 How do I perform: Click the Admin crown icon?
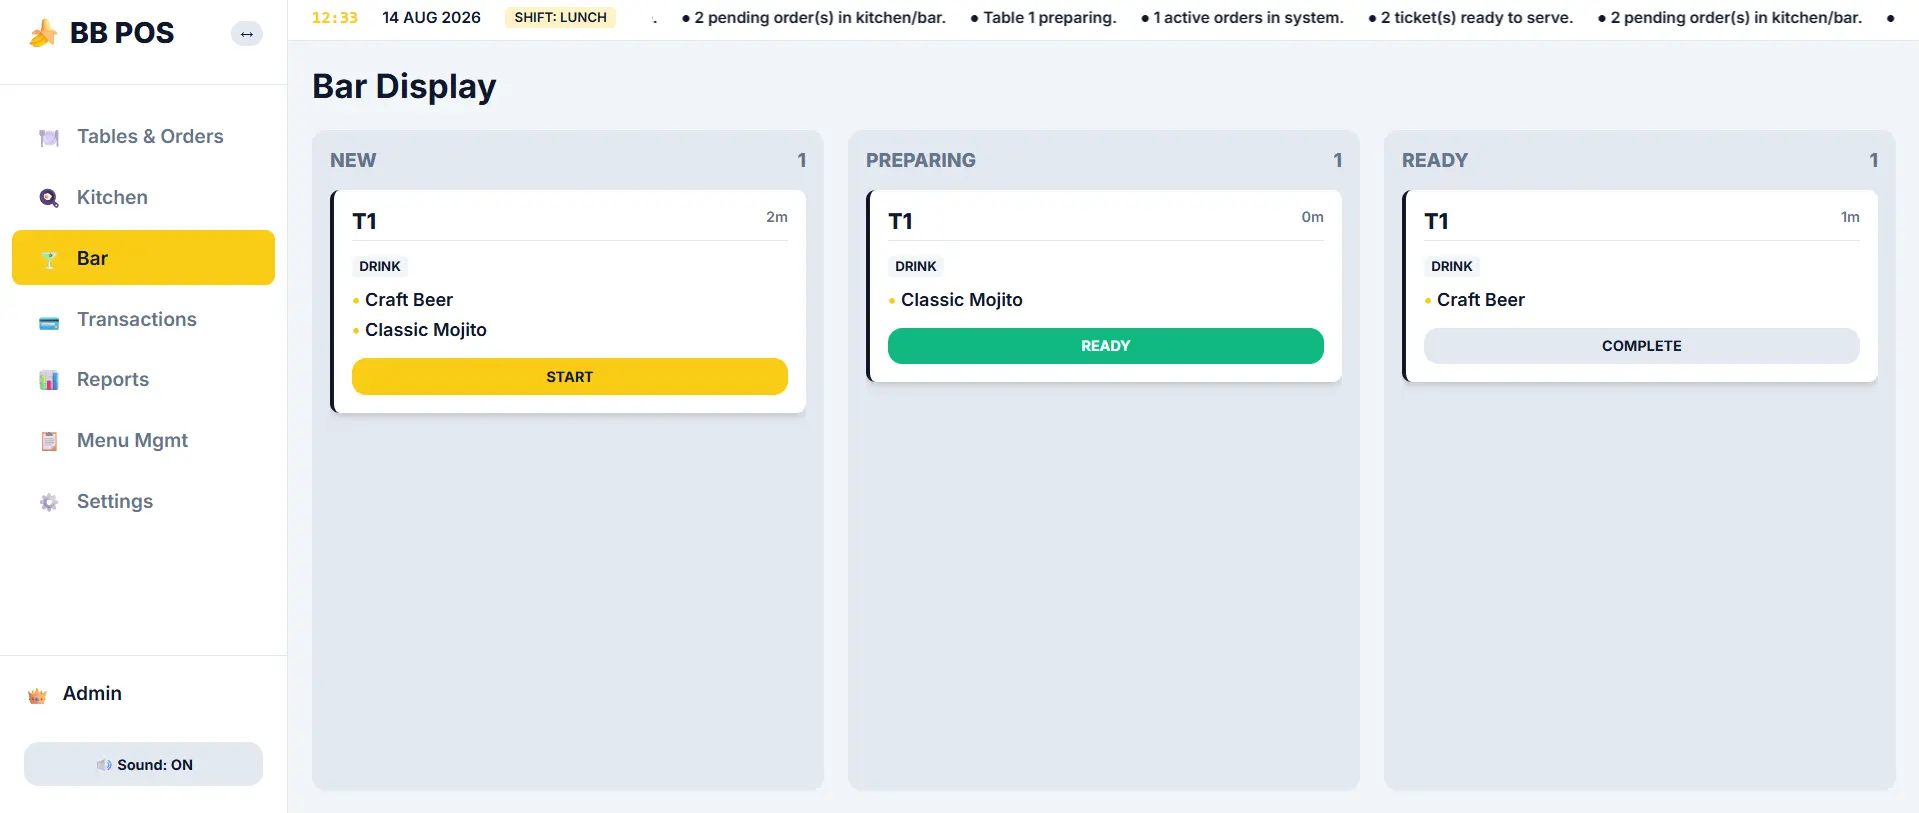pos(38,695)
